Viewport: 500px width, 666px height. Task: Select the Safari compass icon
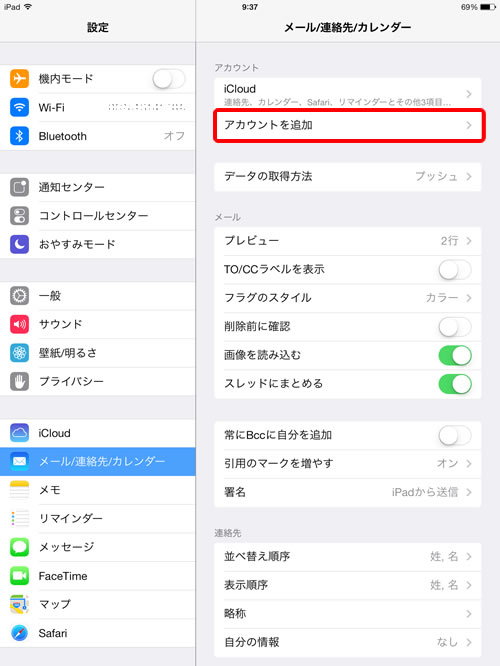[x=19, y=633]
